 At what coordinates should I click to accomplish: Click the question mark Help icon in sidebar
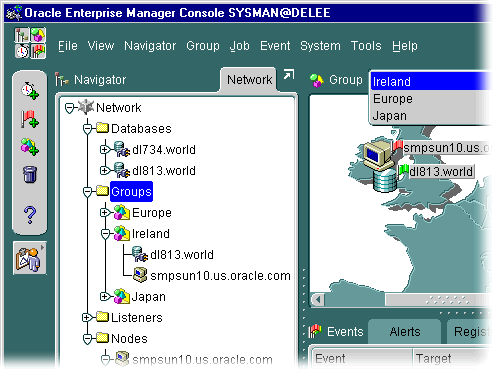tap(30, 214)
